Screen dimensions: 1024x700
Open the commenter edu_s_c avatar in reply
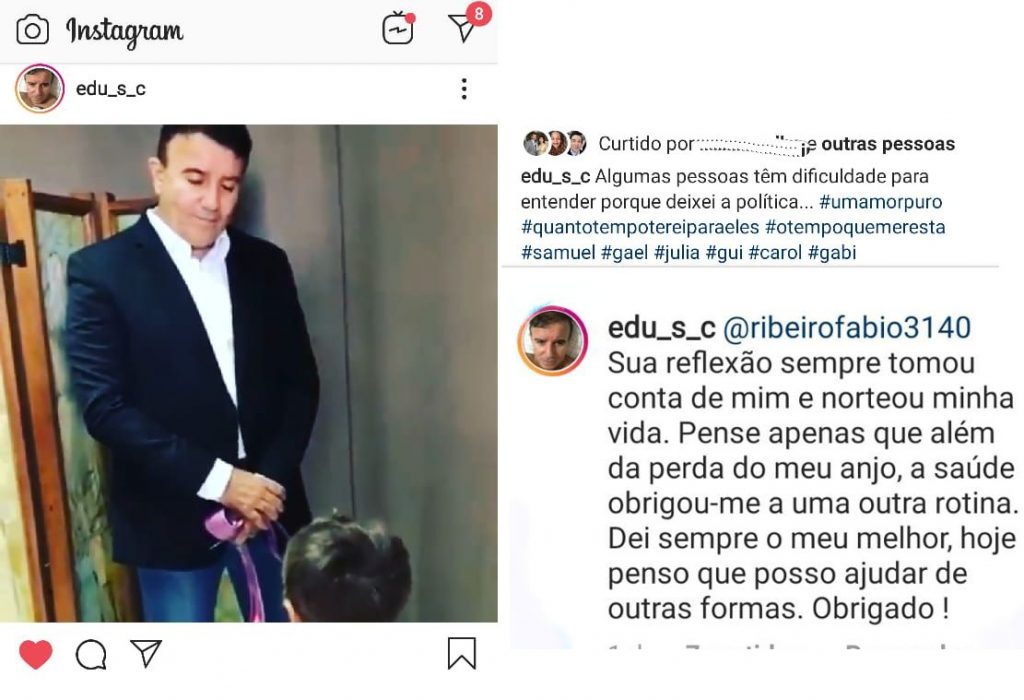click(552, 341)
